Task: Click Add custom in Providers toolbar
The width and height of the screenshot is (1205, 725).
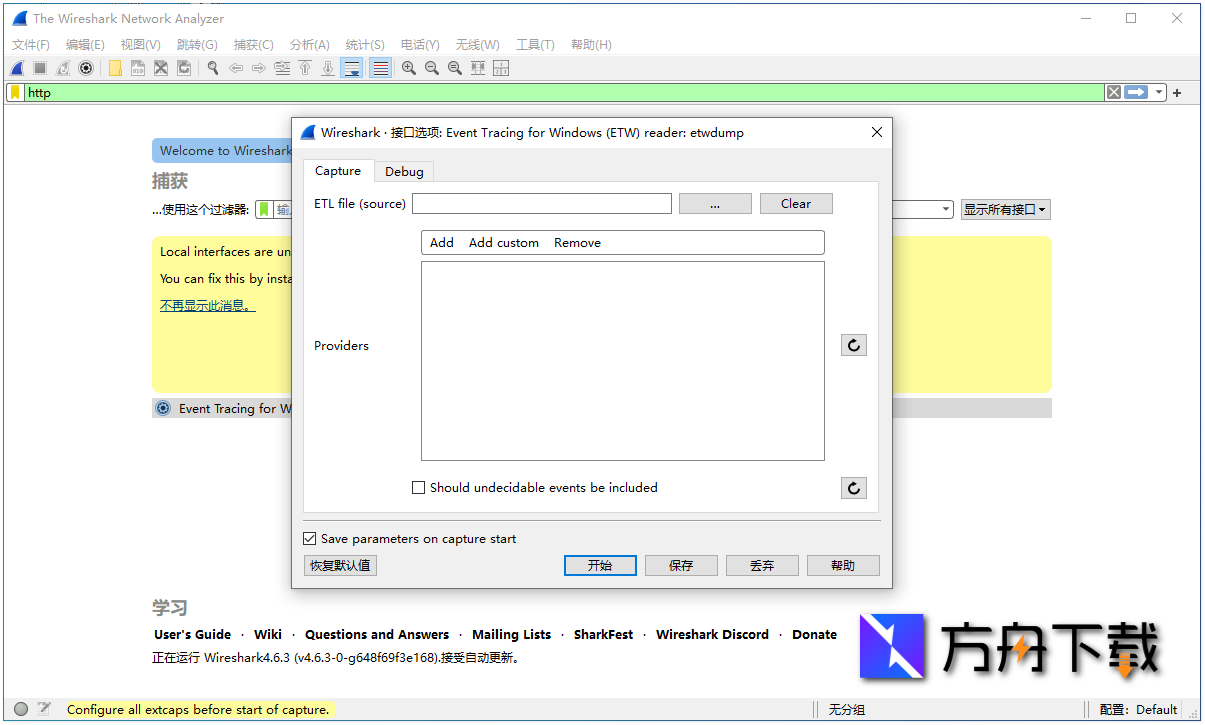Action: [503, 243]
